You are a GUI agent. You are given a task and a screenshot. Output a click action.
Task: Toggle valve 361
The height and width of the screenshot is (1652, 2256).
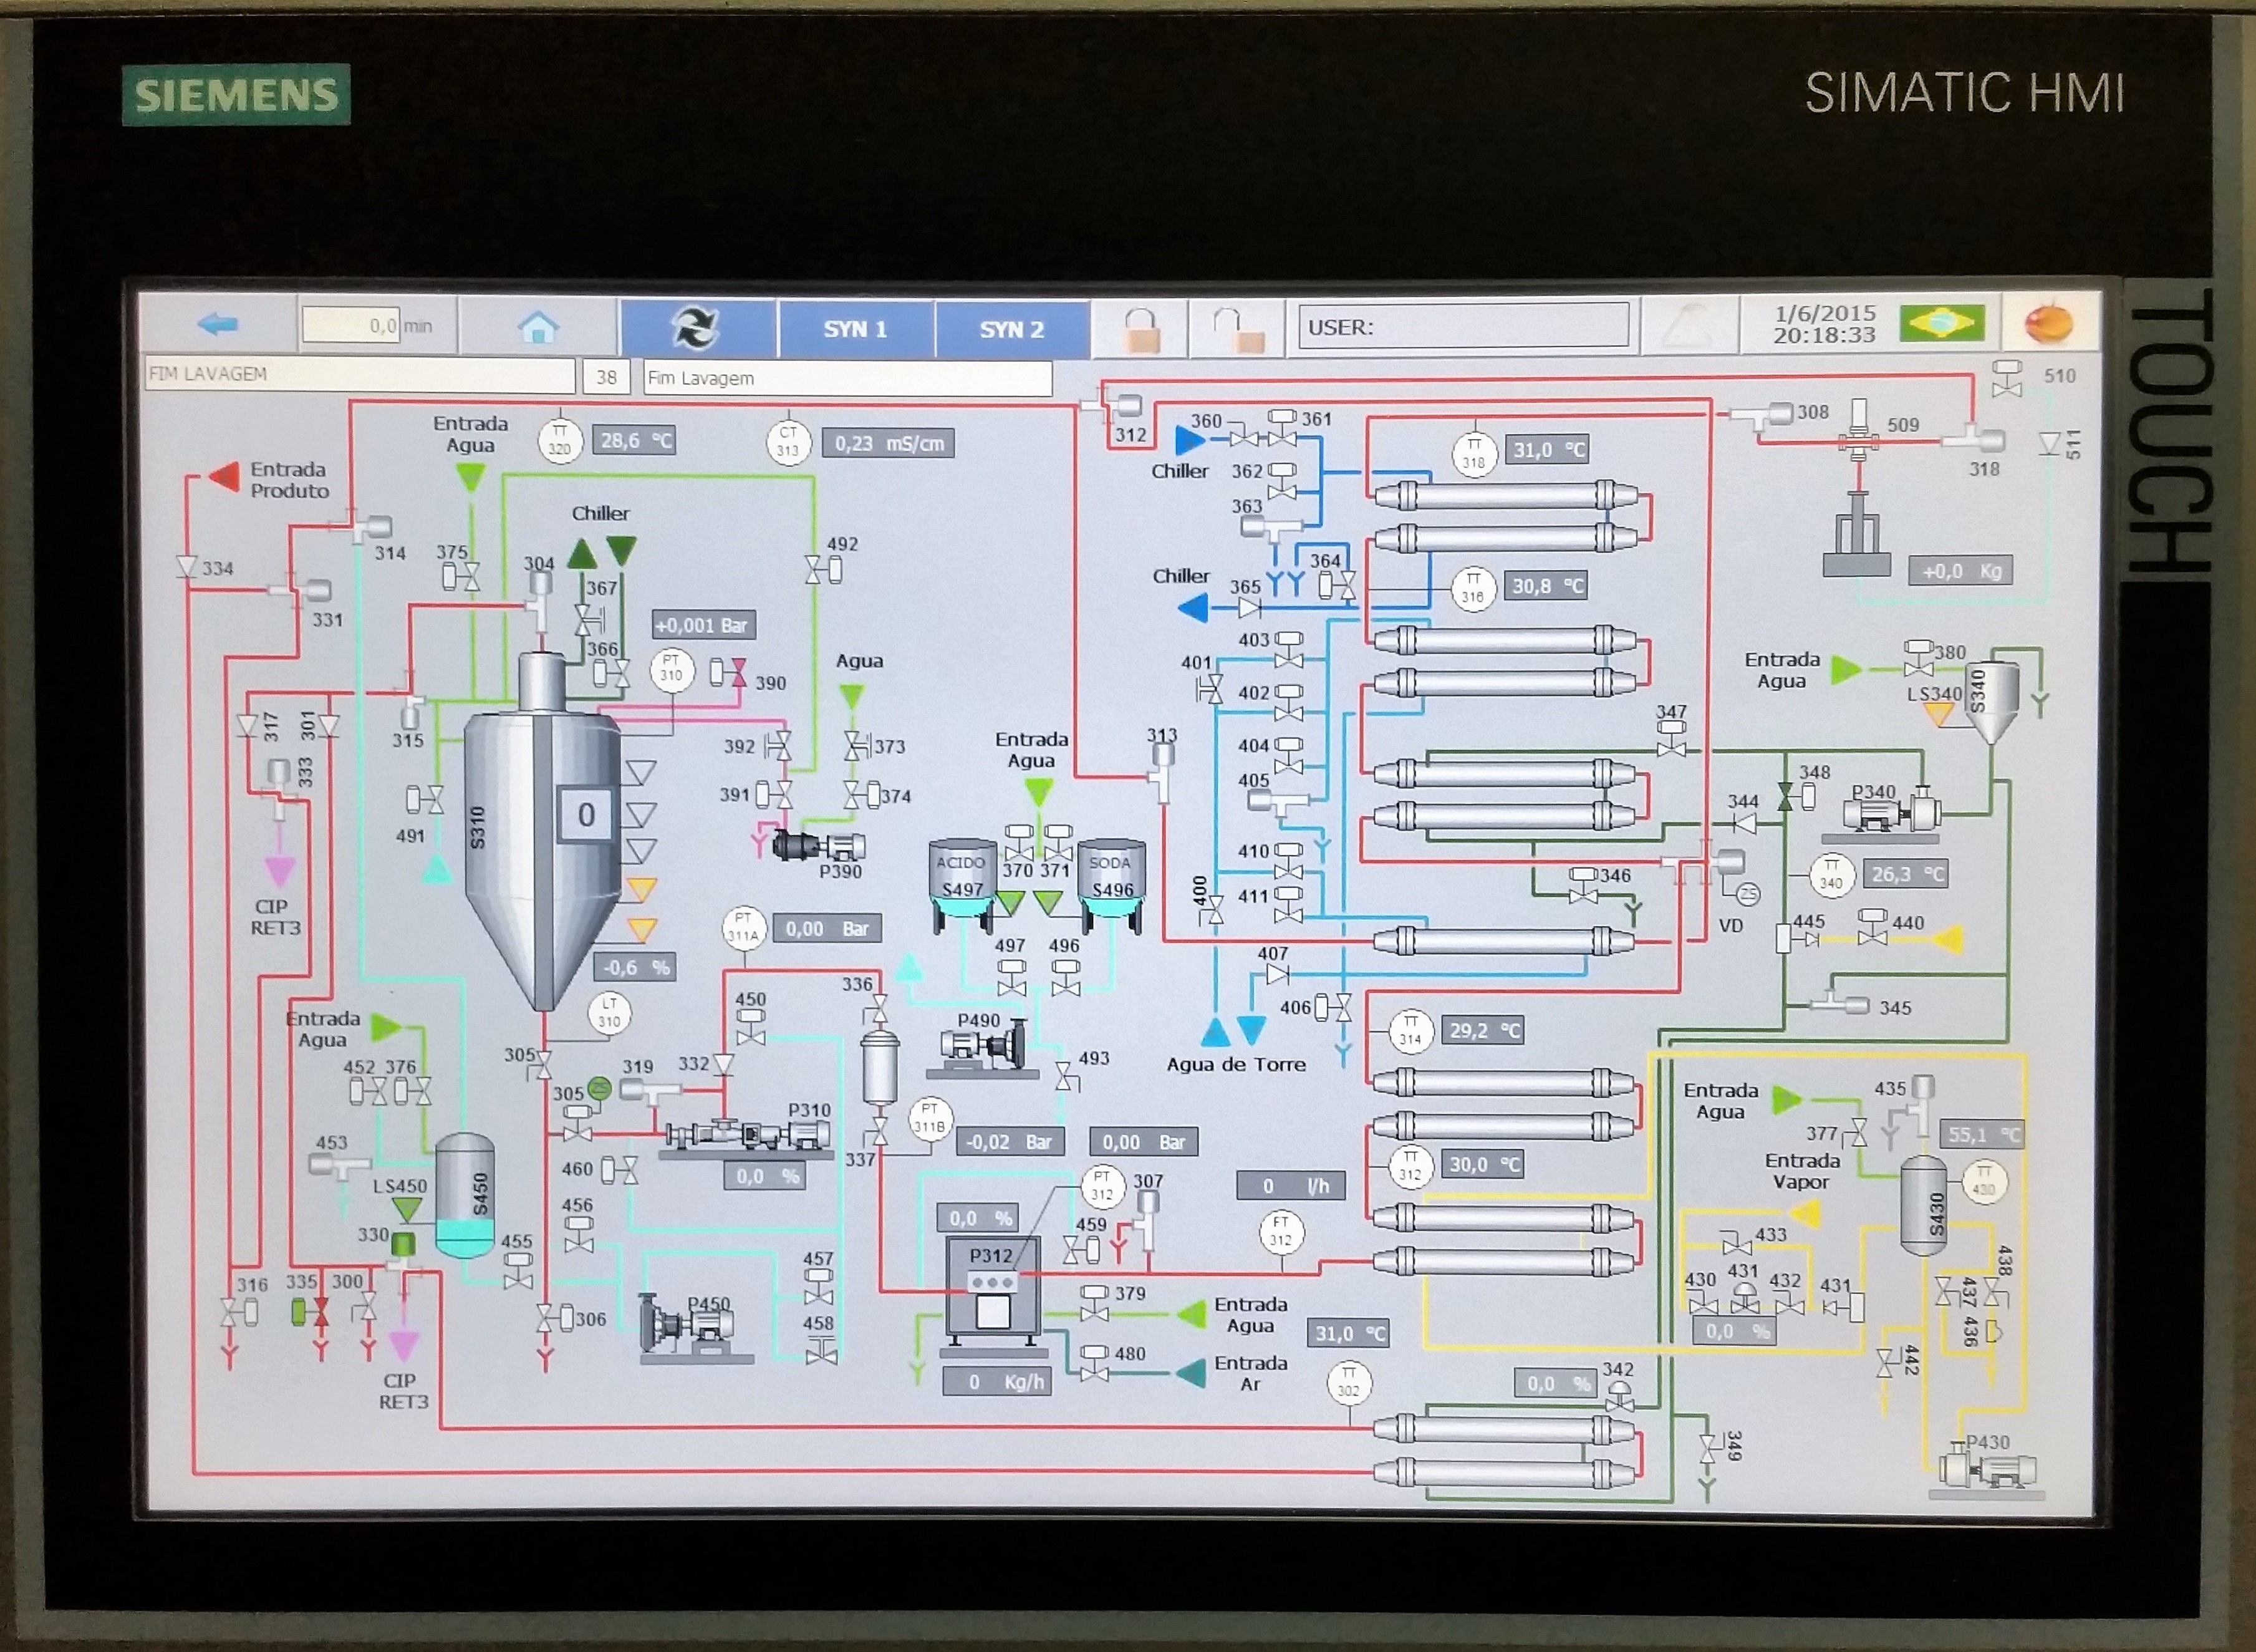(1282, 427)
